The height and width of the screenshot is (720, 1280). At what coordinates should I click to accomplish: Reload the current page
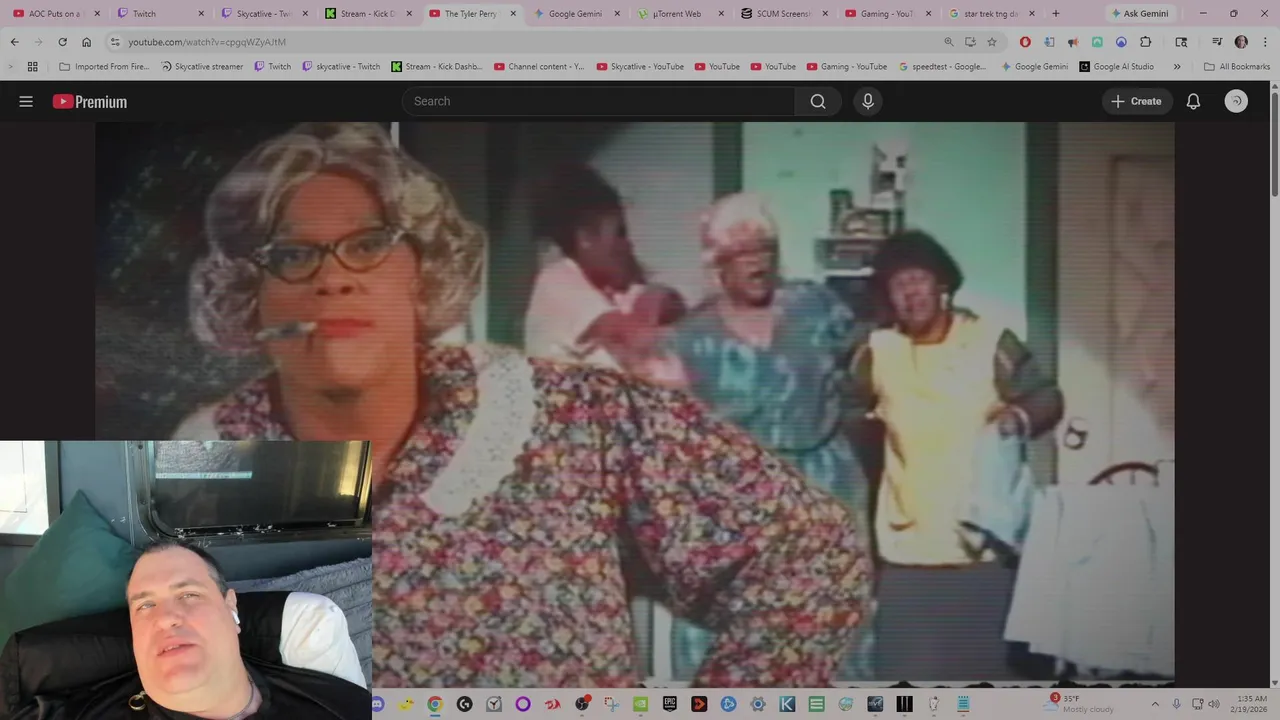coord(62,42)
